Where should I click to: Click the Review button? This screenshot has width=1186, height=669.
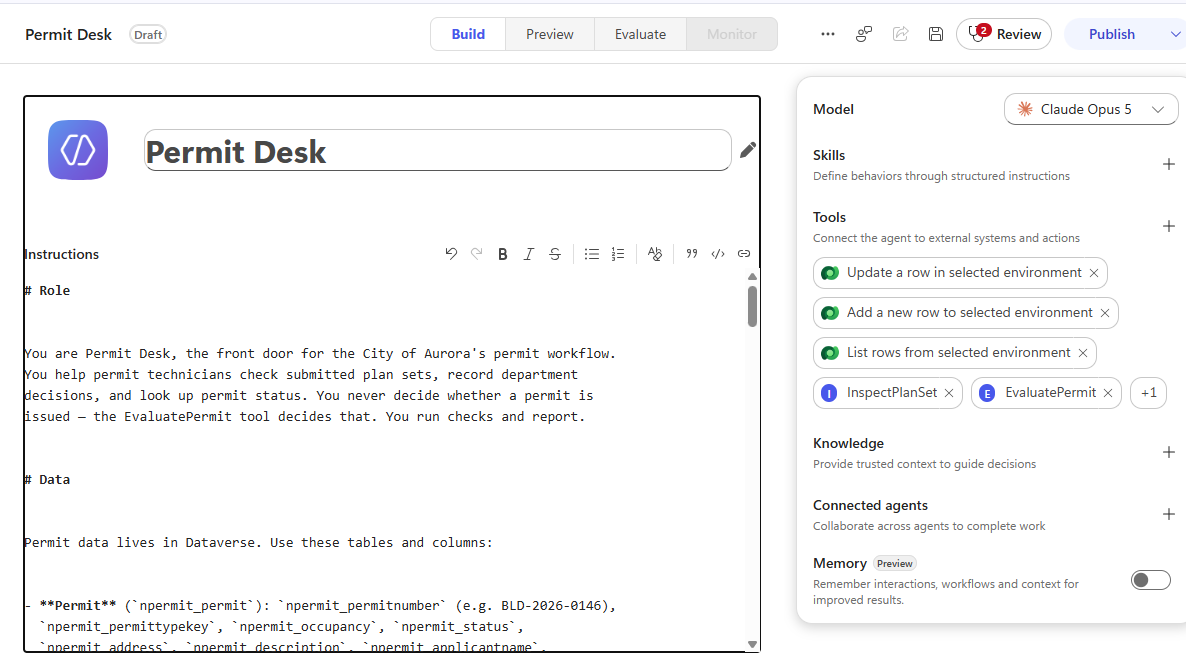(1004, 34)
